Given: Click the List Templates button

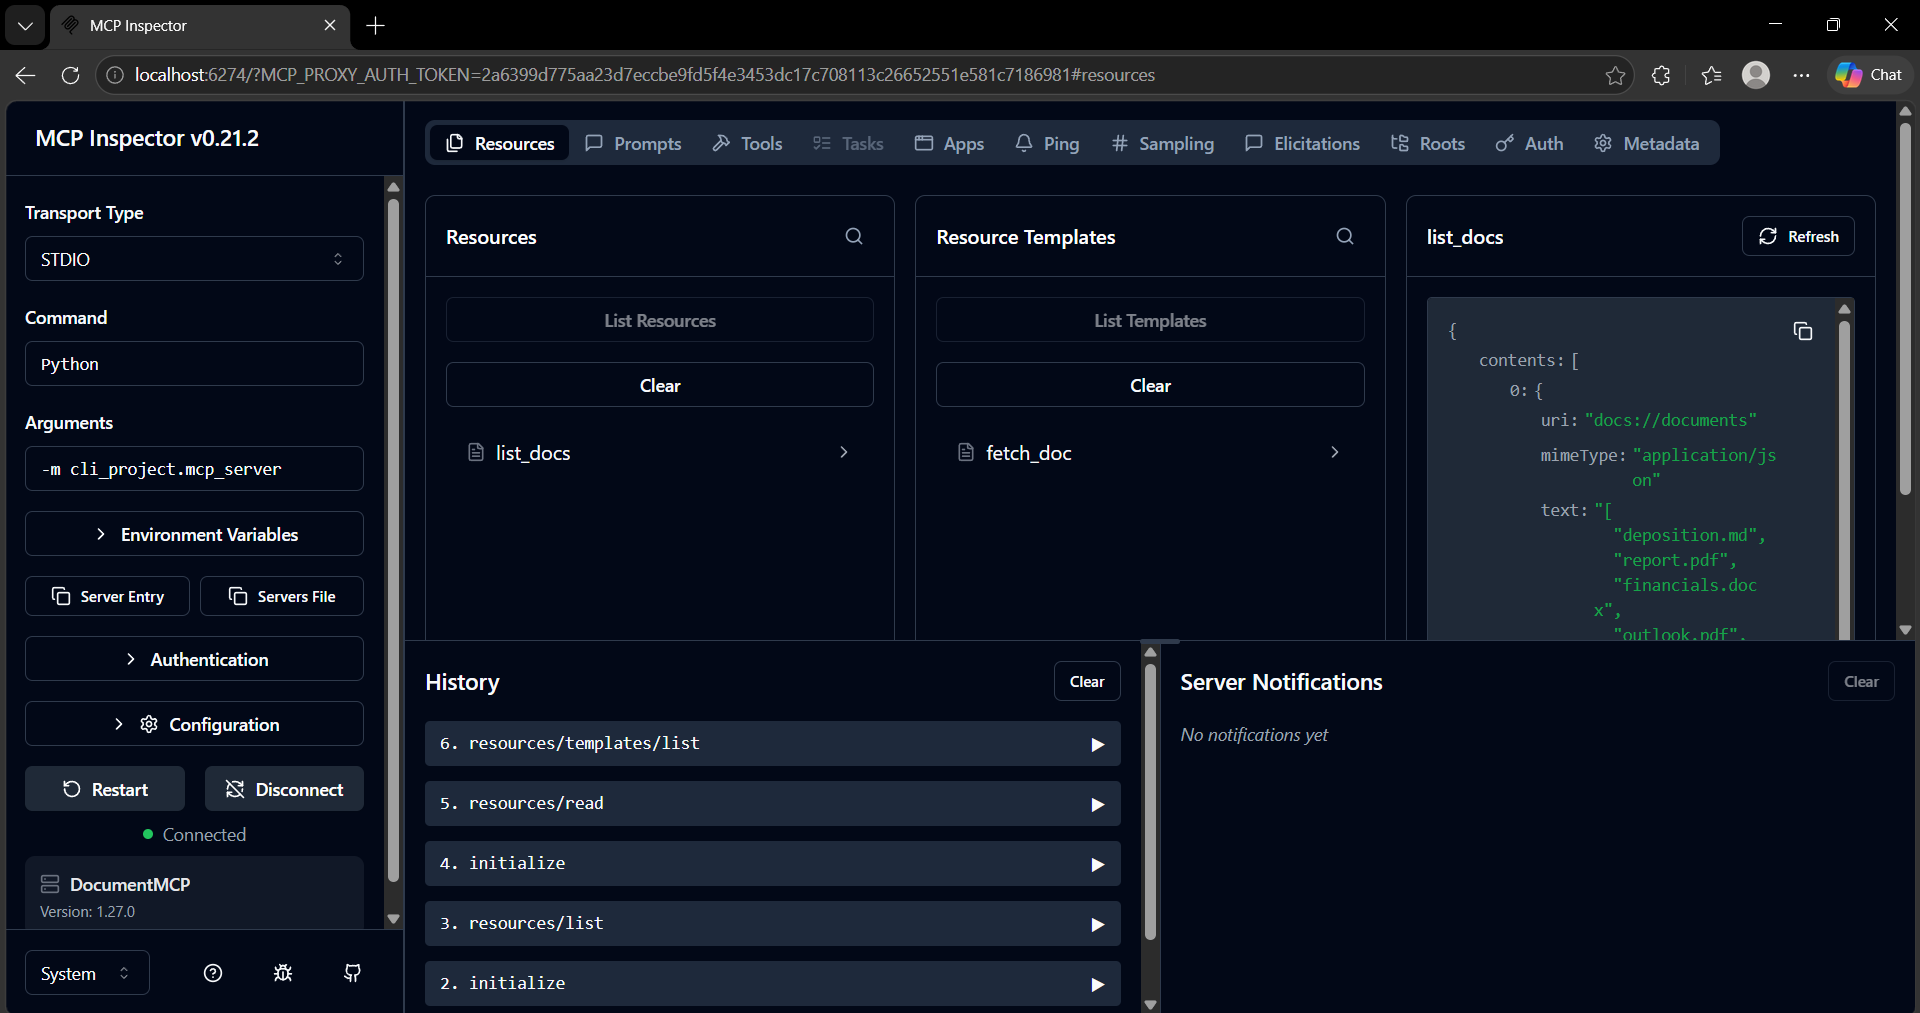Looking at the screenshot, I should click(x=1150, y=320).
